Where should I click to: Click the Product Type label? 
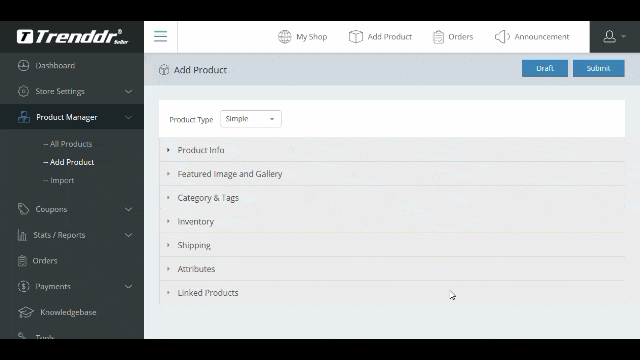pyautogui.click(x=191, y=120)
